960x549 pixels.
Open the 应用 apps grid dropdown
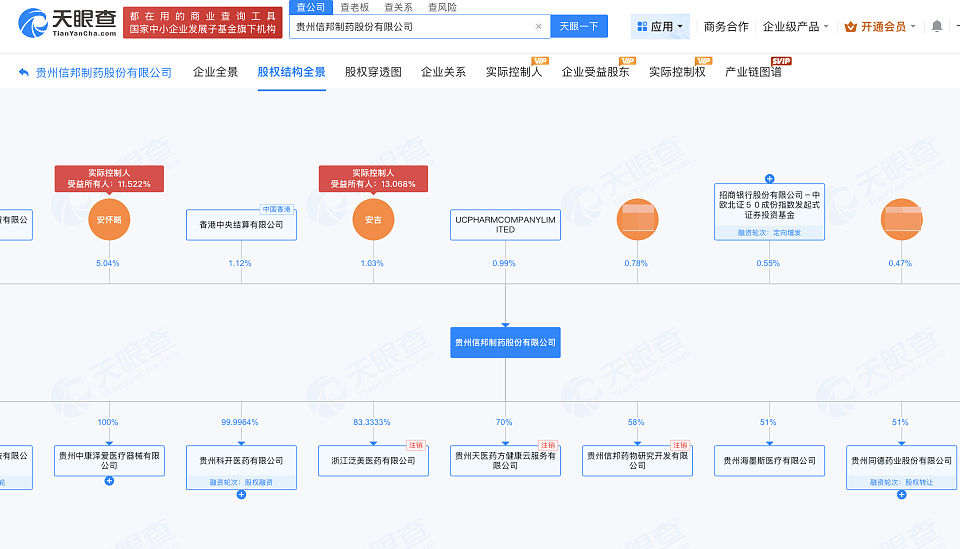(660, 26)
